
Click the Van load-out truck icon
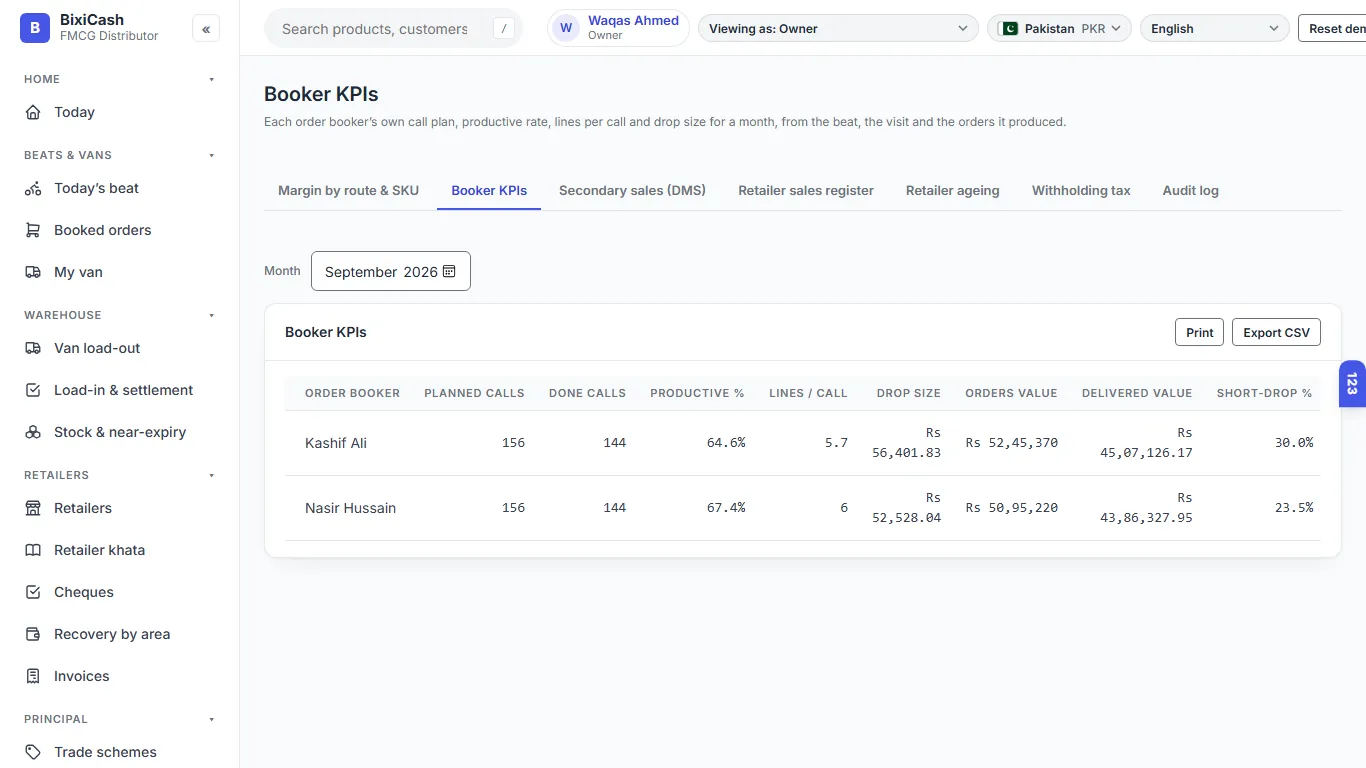(33, 348)
